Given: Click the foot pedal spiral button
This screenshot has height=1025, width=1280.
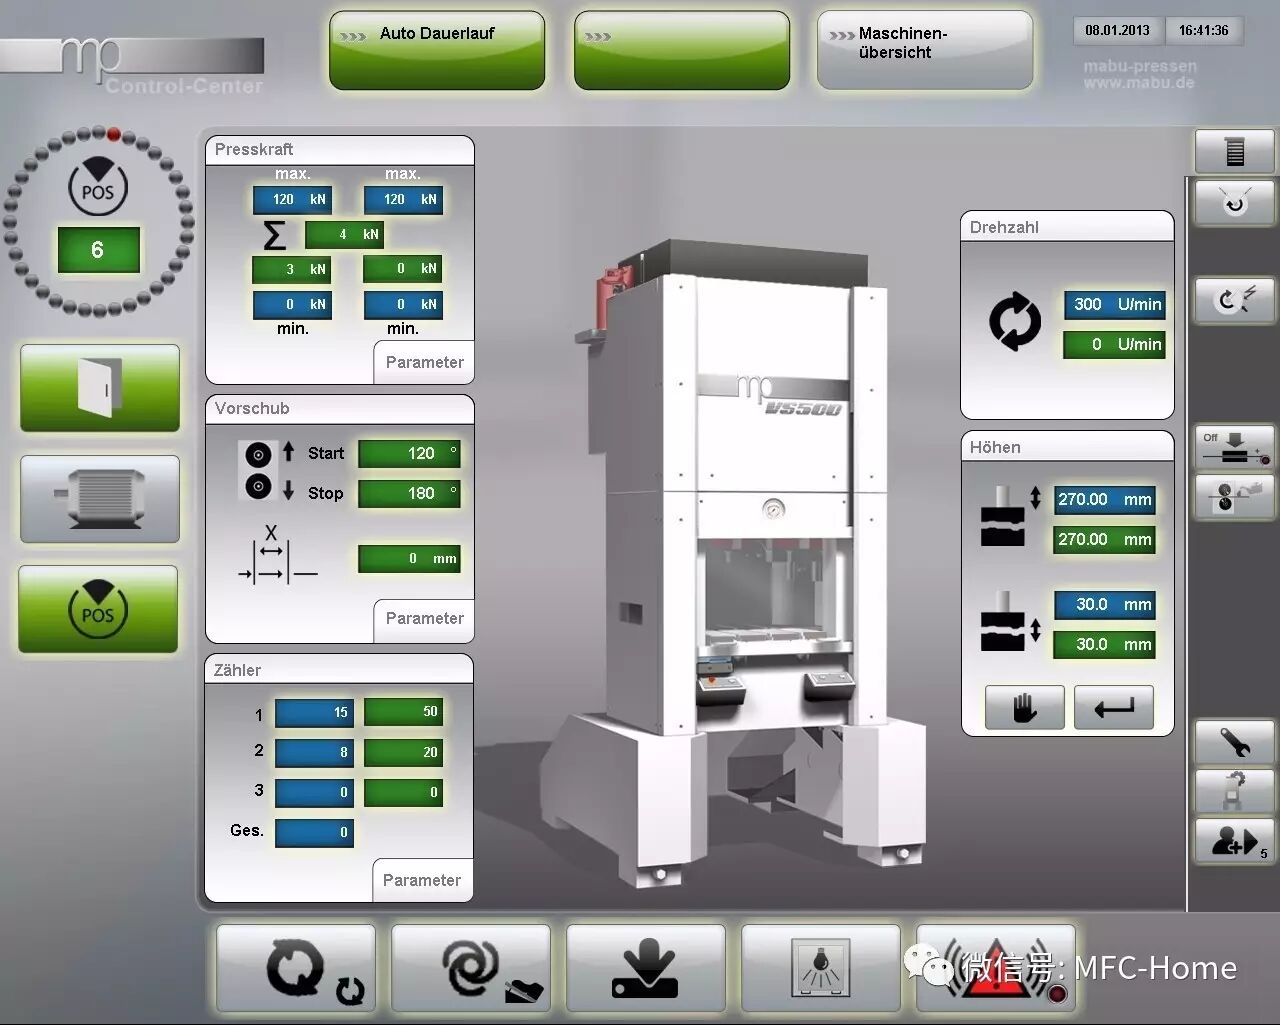Looking at the screenshot, I should click(x=471, y=969).
